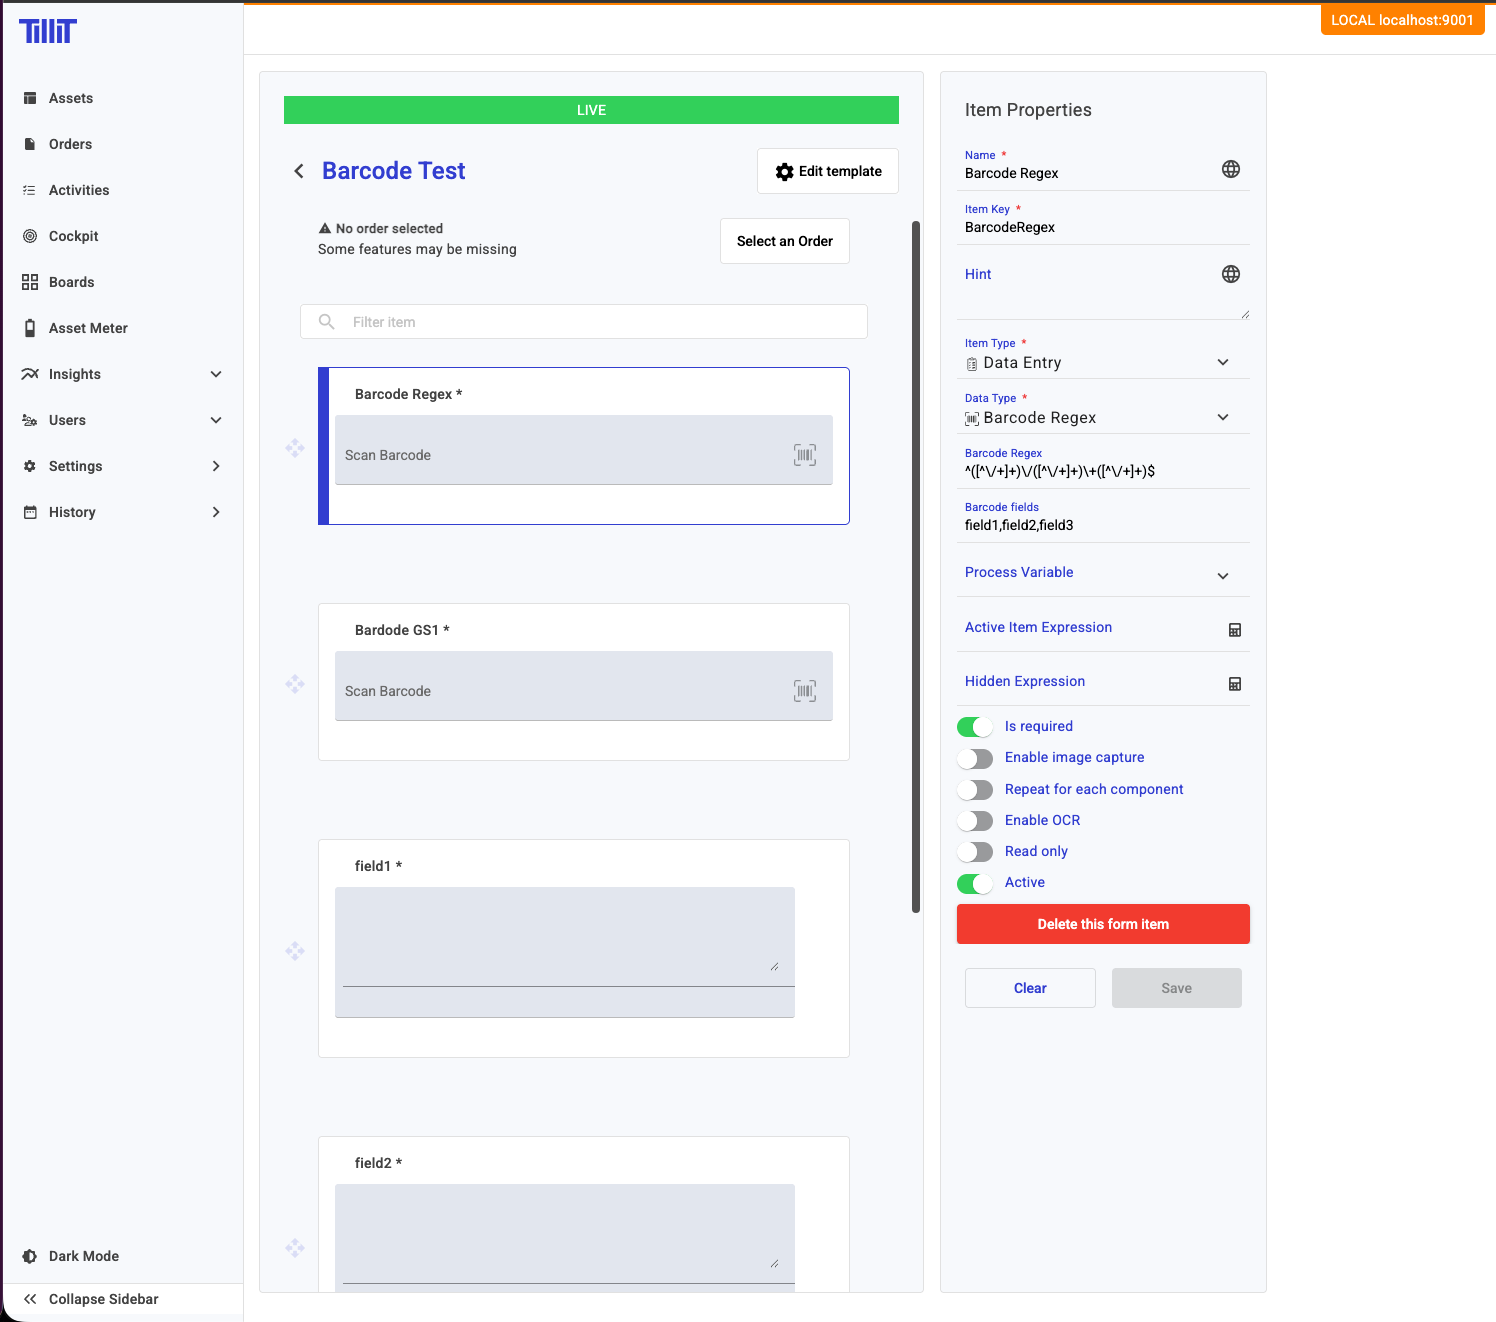Open Asset Meter from the sidebar
Screen dimensions: 1496x1322
pos(88,328)
